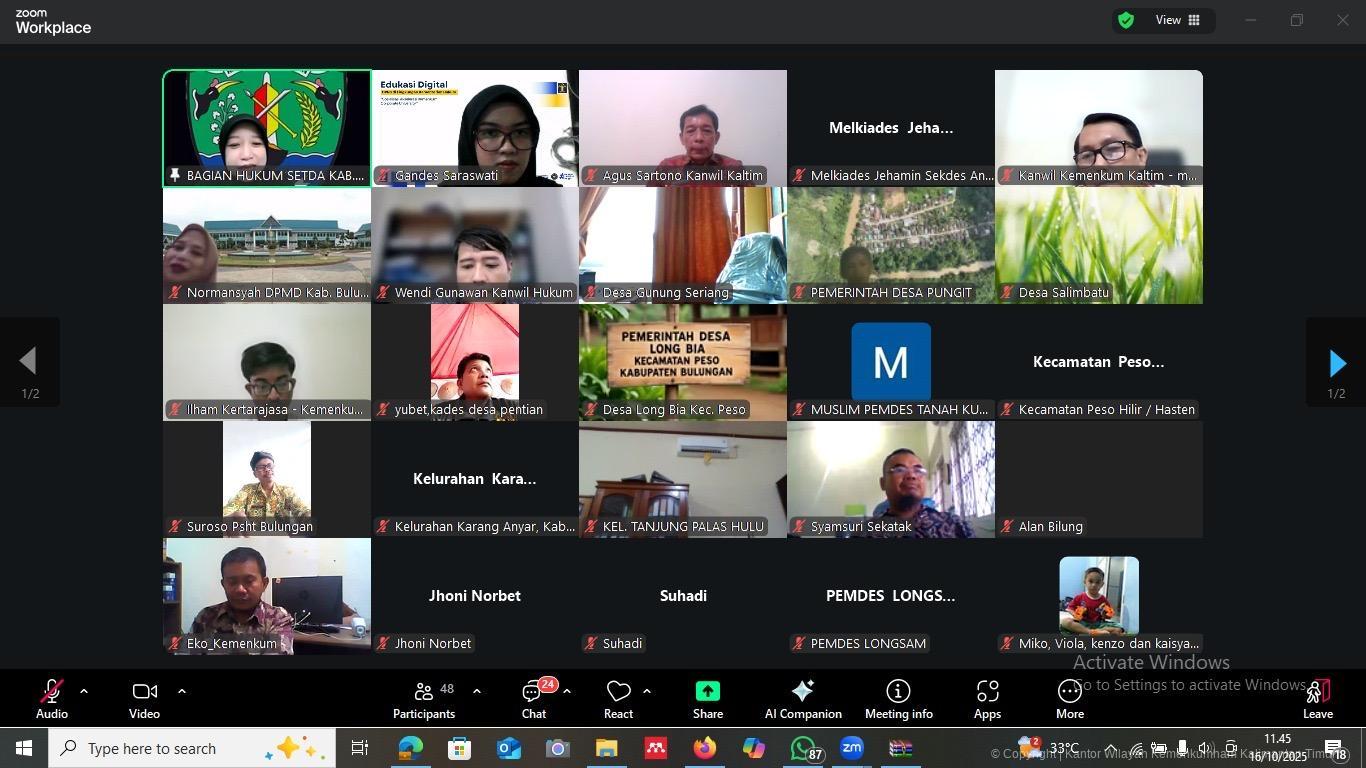Image resolution: width=1366 pixels, height=768 pixels.
Task: Expand audio settings arrow next to Audio
Action: (84, 691)
